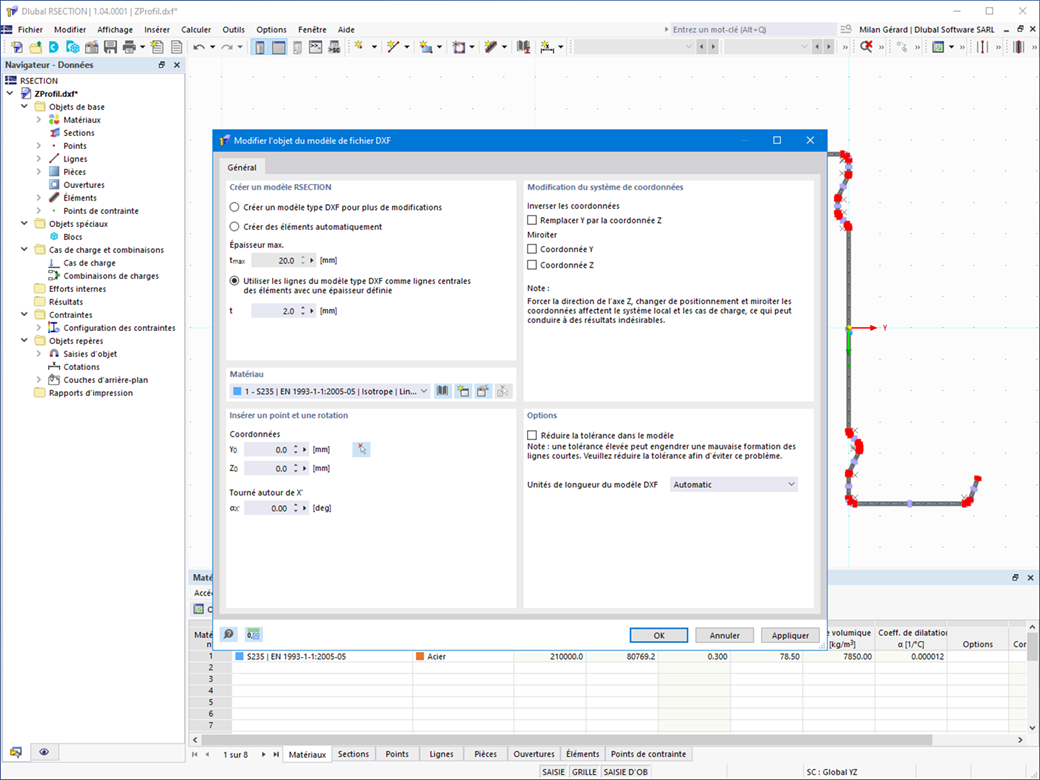Viewport: 1040px width, 780px height.
Task: Click the 'Entrez un mot-clé' search field
Action: coord(753,30)
